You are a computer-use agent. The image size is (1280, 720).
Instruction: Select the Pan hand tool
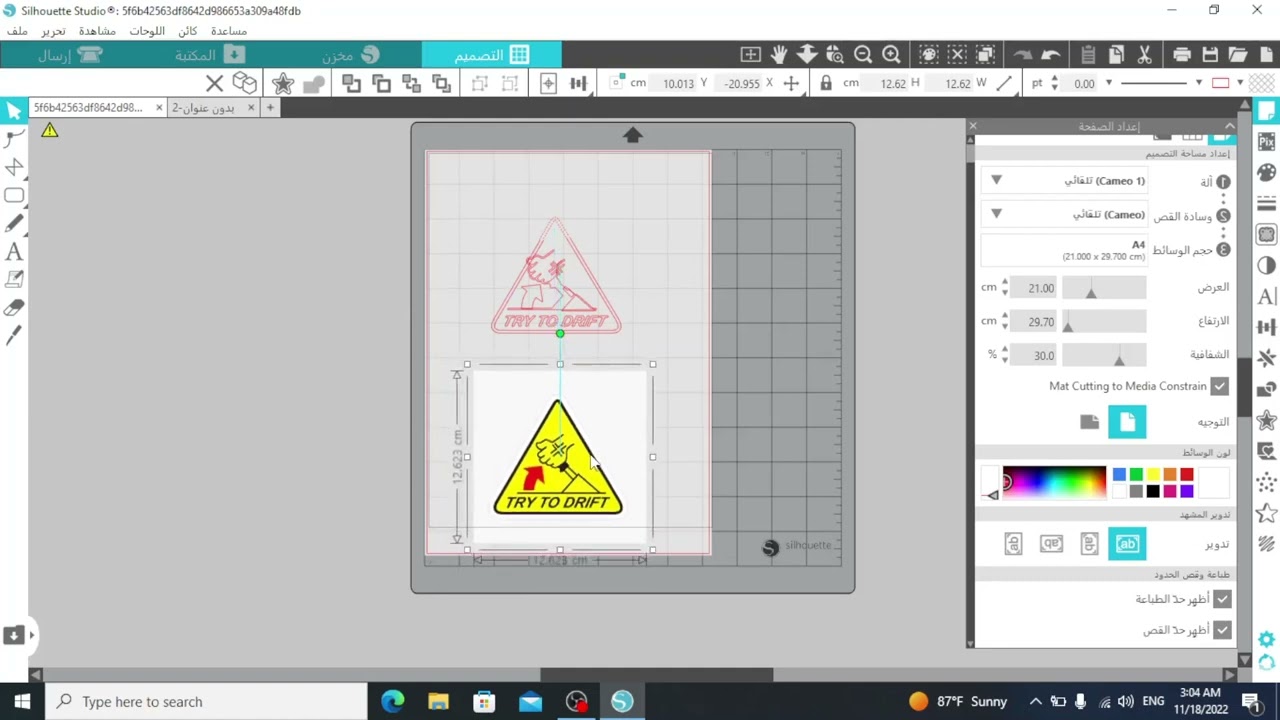pos(779,55)
